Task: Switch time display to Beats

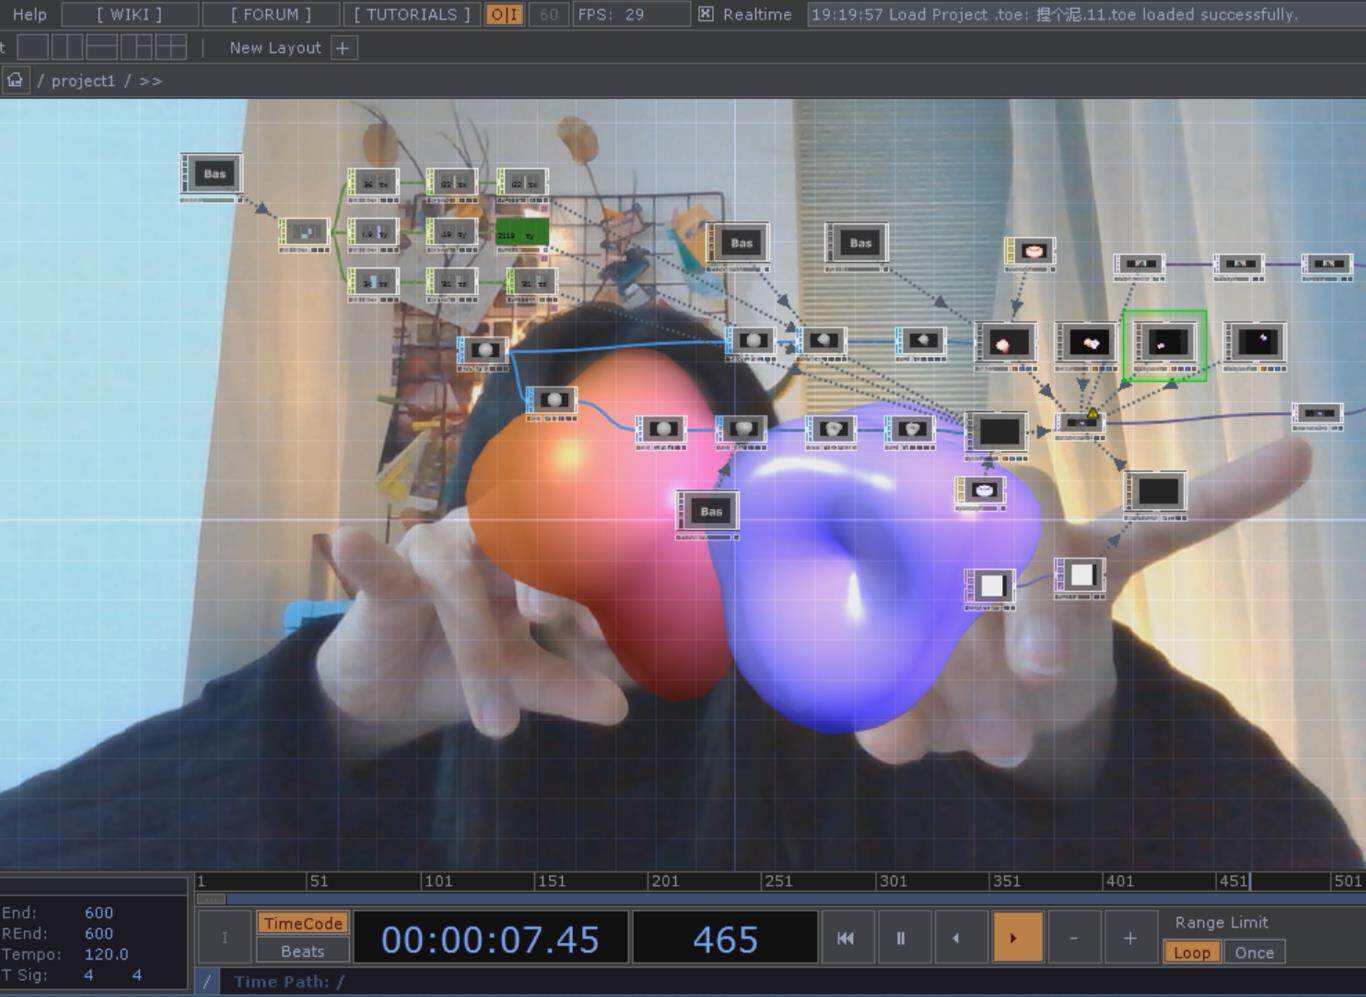Action: point(302,951)
